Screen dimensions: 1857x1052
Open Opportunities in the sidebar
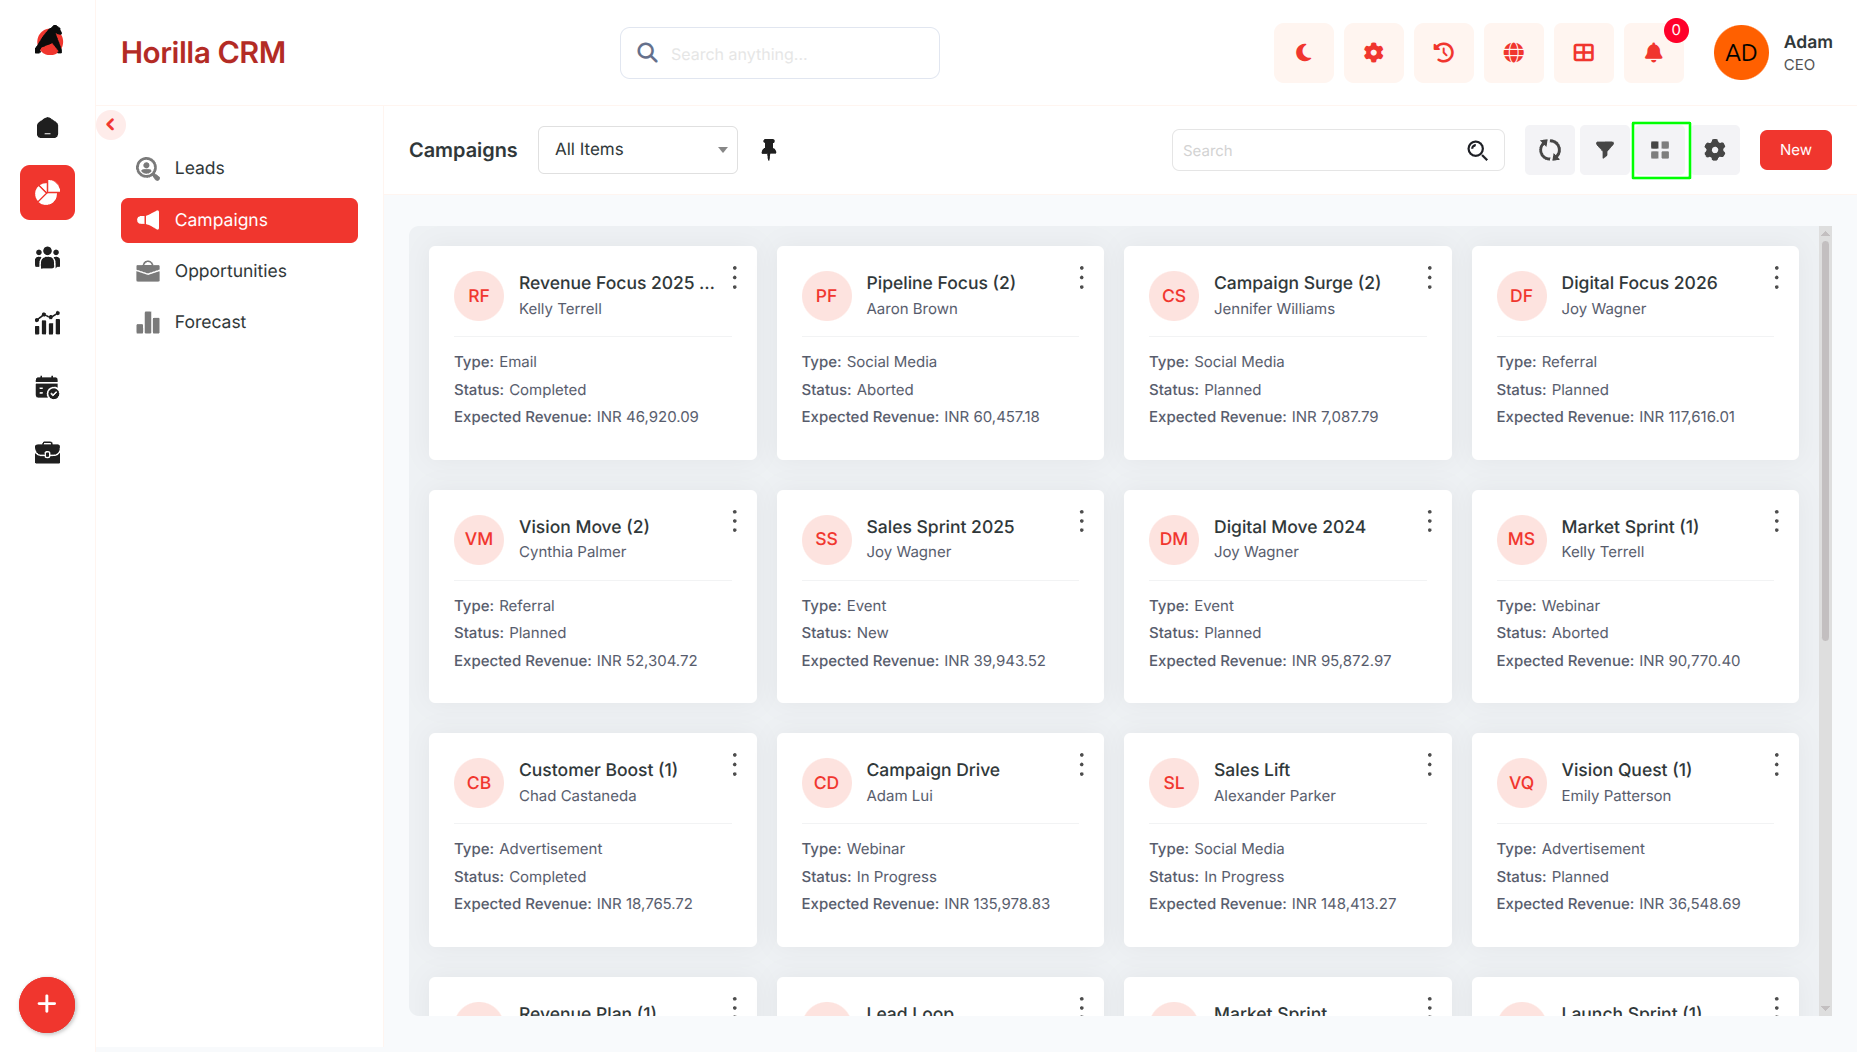coord(239,271)
